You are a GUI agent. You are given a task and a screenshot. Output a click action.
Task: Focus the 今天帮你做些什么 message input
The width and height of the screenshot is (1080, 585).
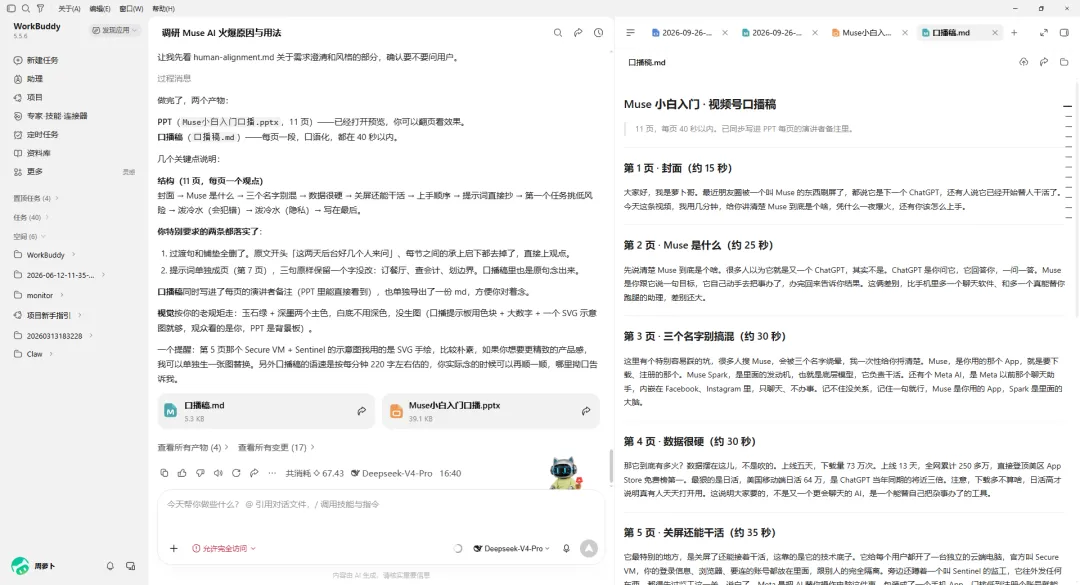click(x=381, y=504)
